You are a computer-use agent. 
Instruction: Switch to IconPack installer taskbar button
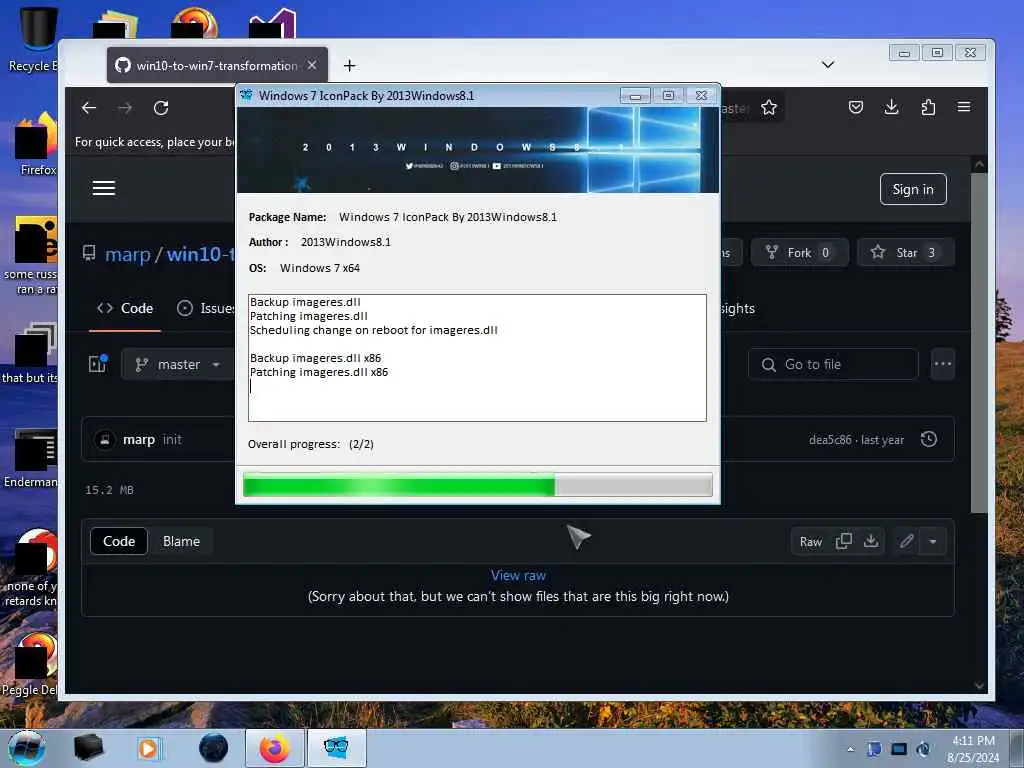click(x=336, y=748)
